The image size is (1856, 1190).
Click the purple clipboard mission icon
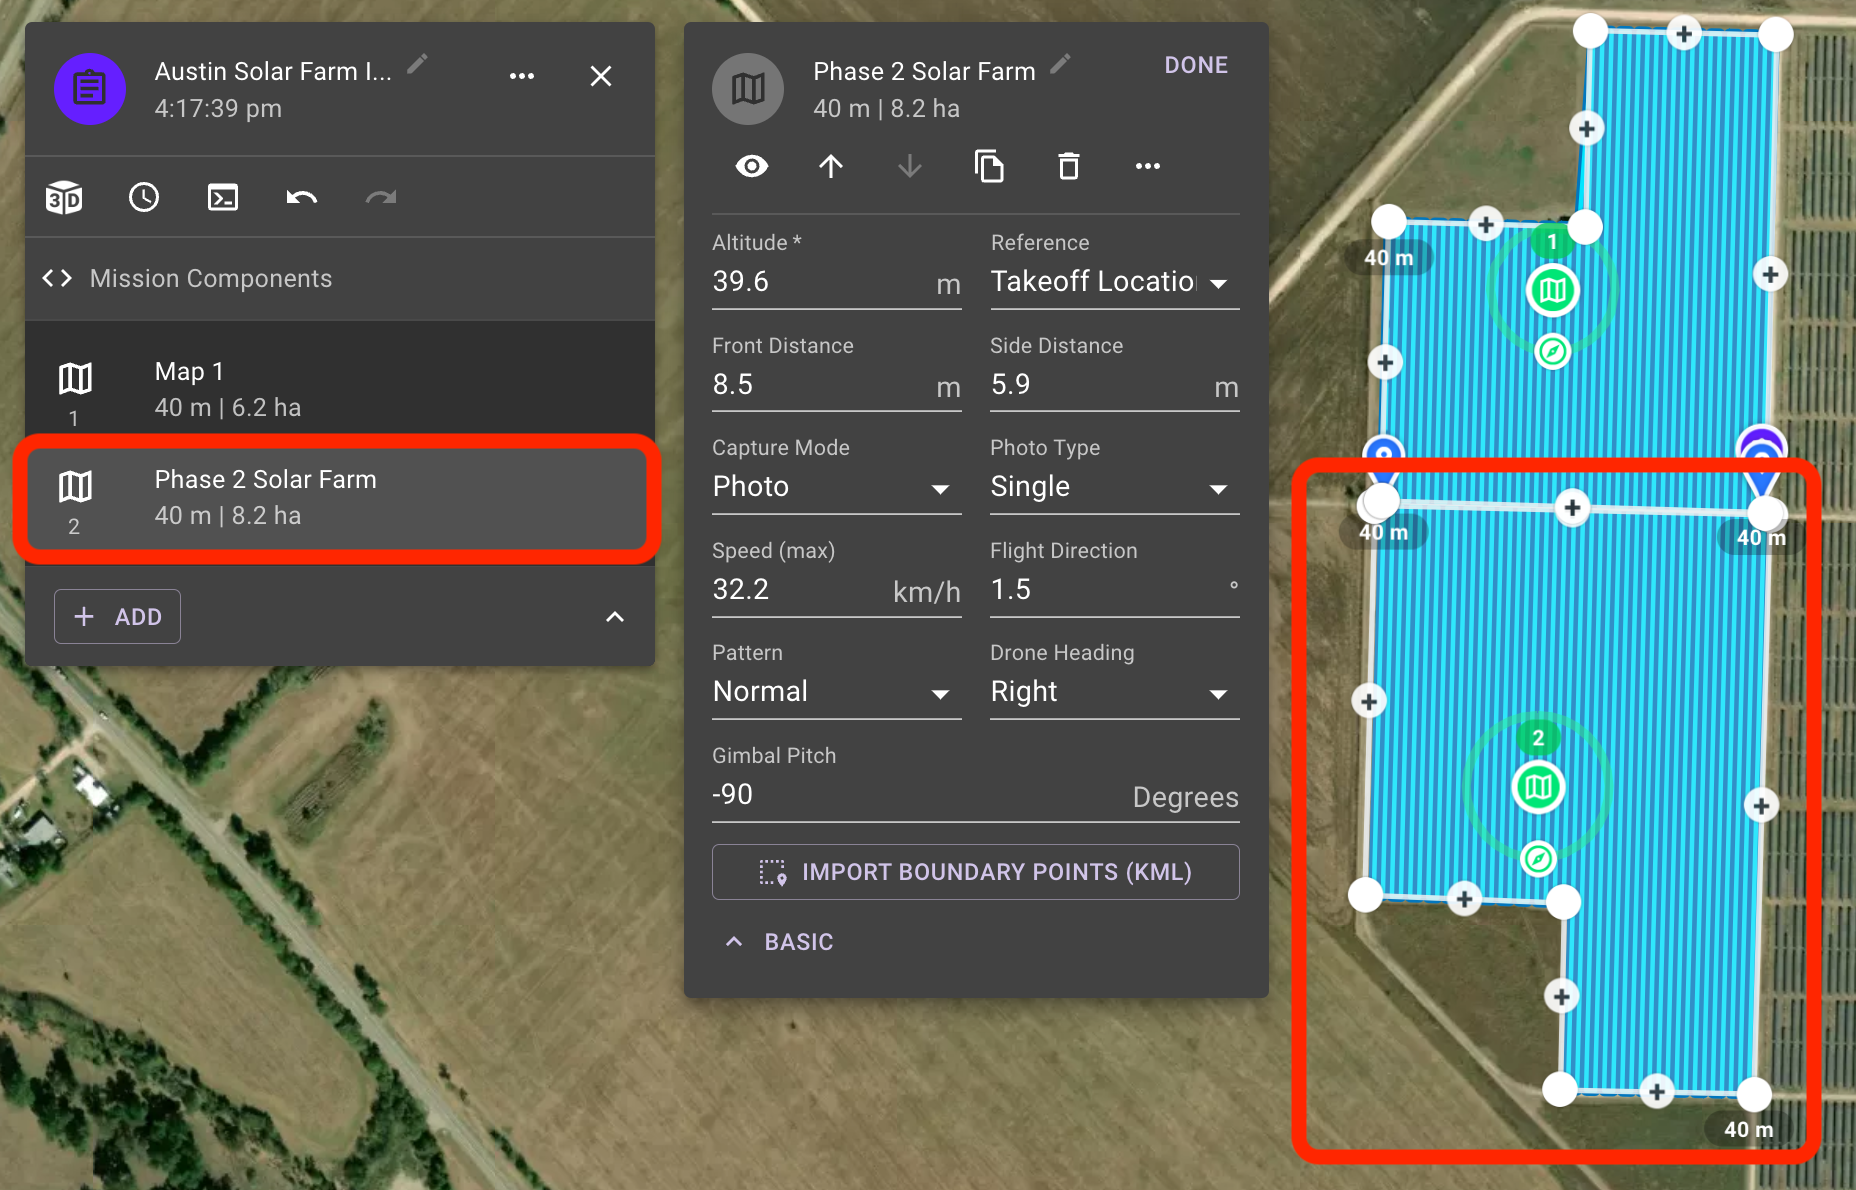pos(90,89)
